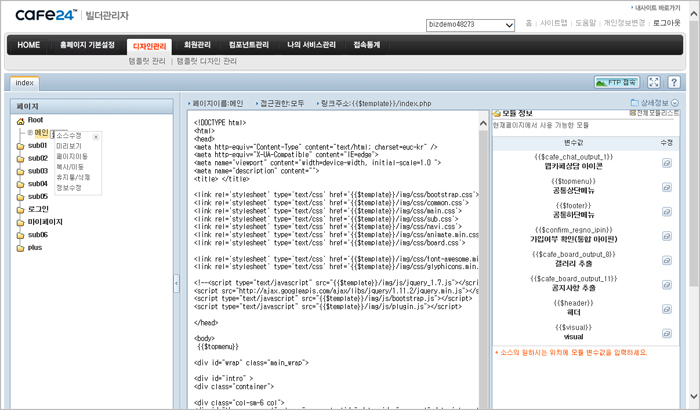Open the 컴포넌트관리 menu

tap(249, 45)
